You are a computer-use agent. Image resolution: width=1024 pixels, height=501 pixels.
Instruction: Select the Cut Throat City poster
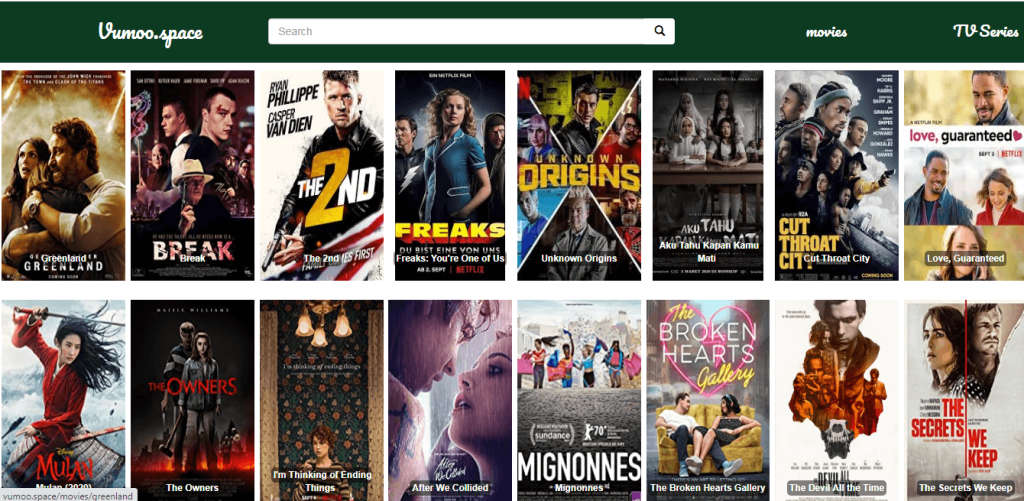point(837,176)
